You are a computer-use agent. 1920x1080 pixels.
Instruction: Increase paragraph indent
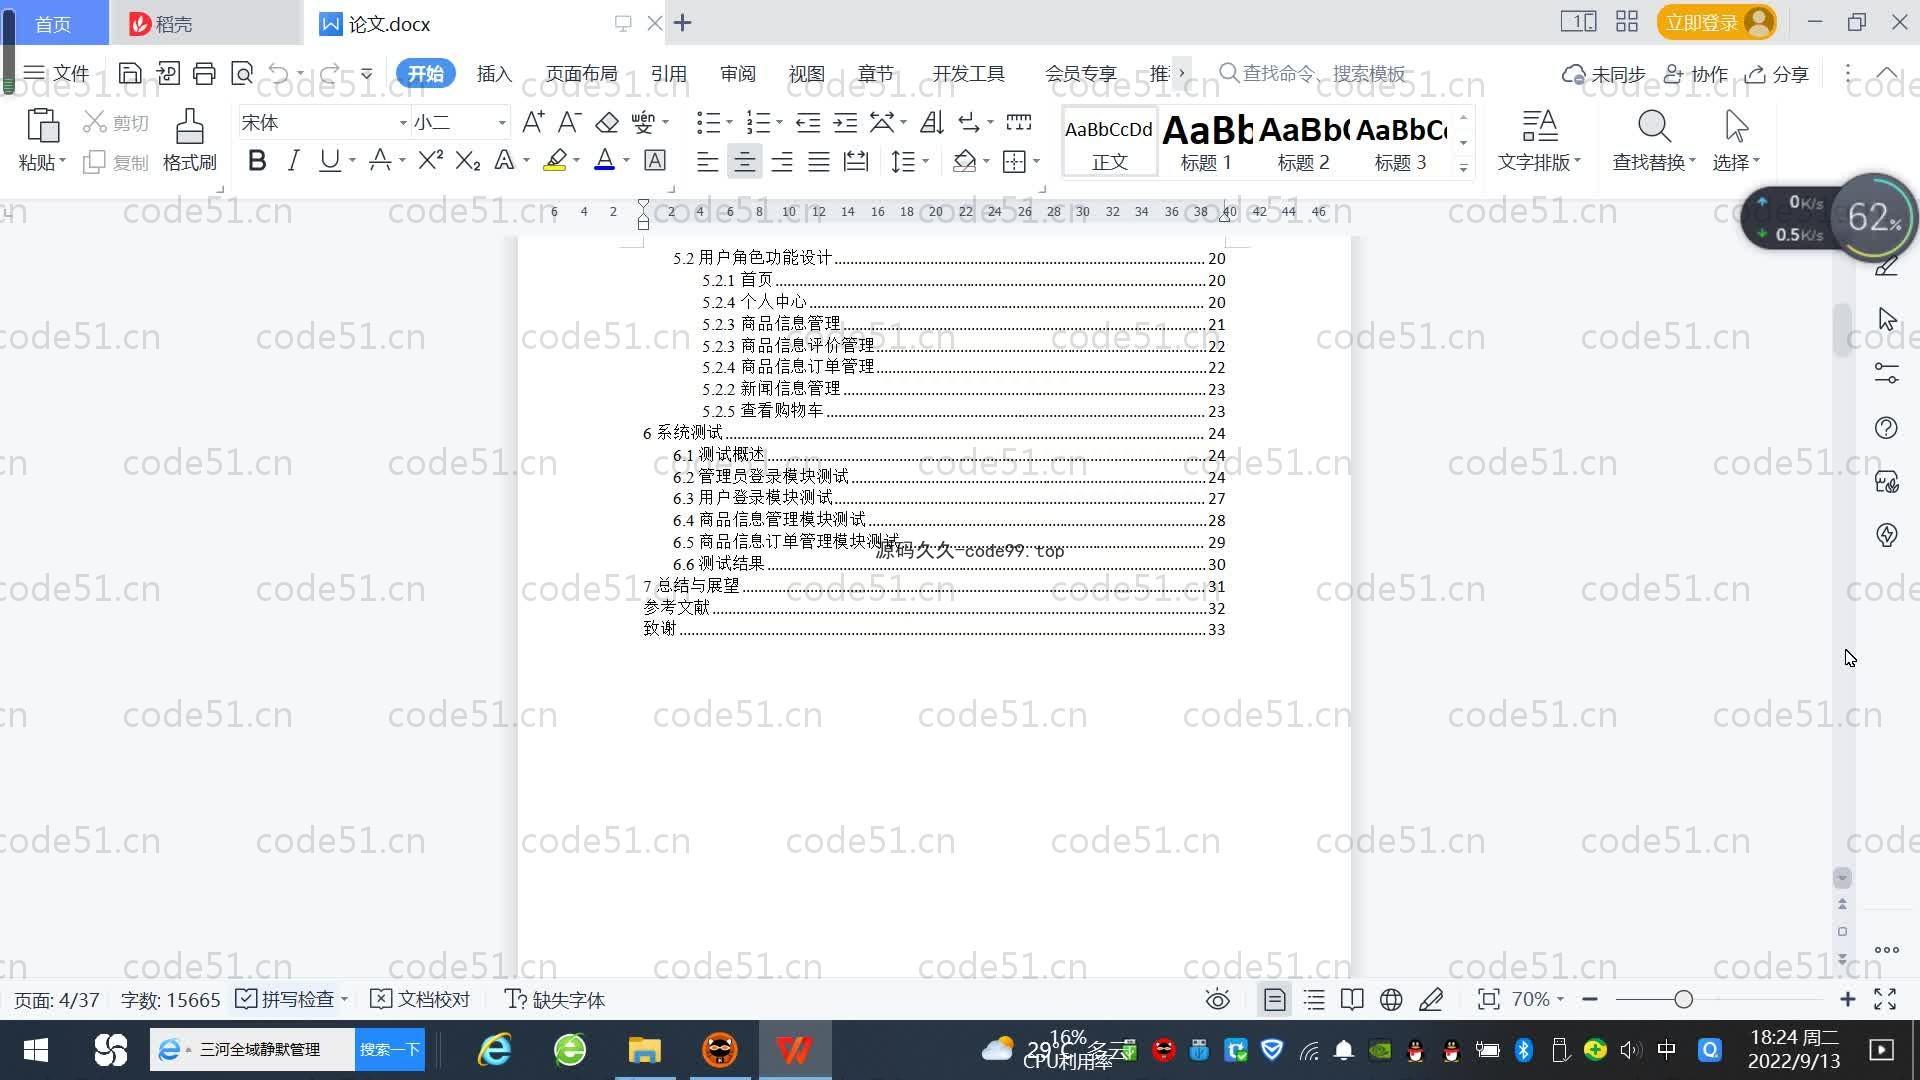coord(846,122)
